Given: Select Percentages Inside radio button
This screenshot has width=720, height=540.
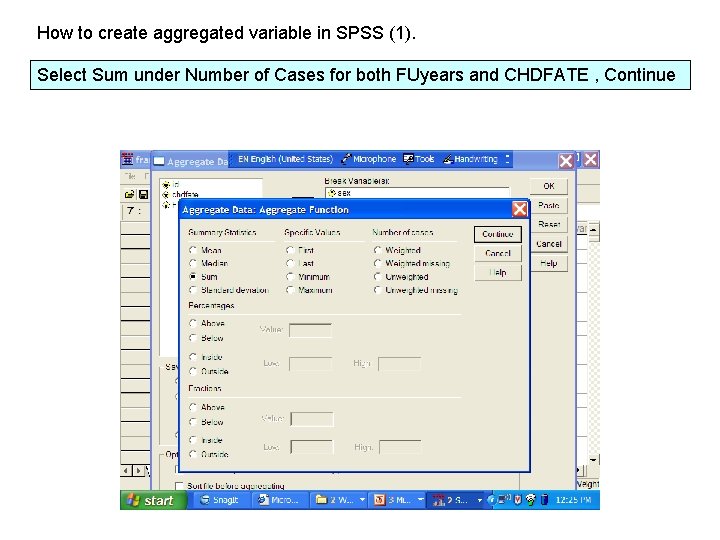Looking at the screenshot, I should pos(193,357).
